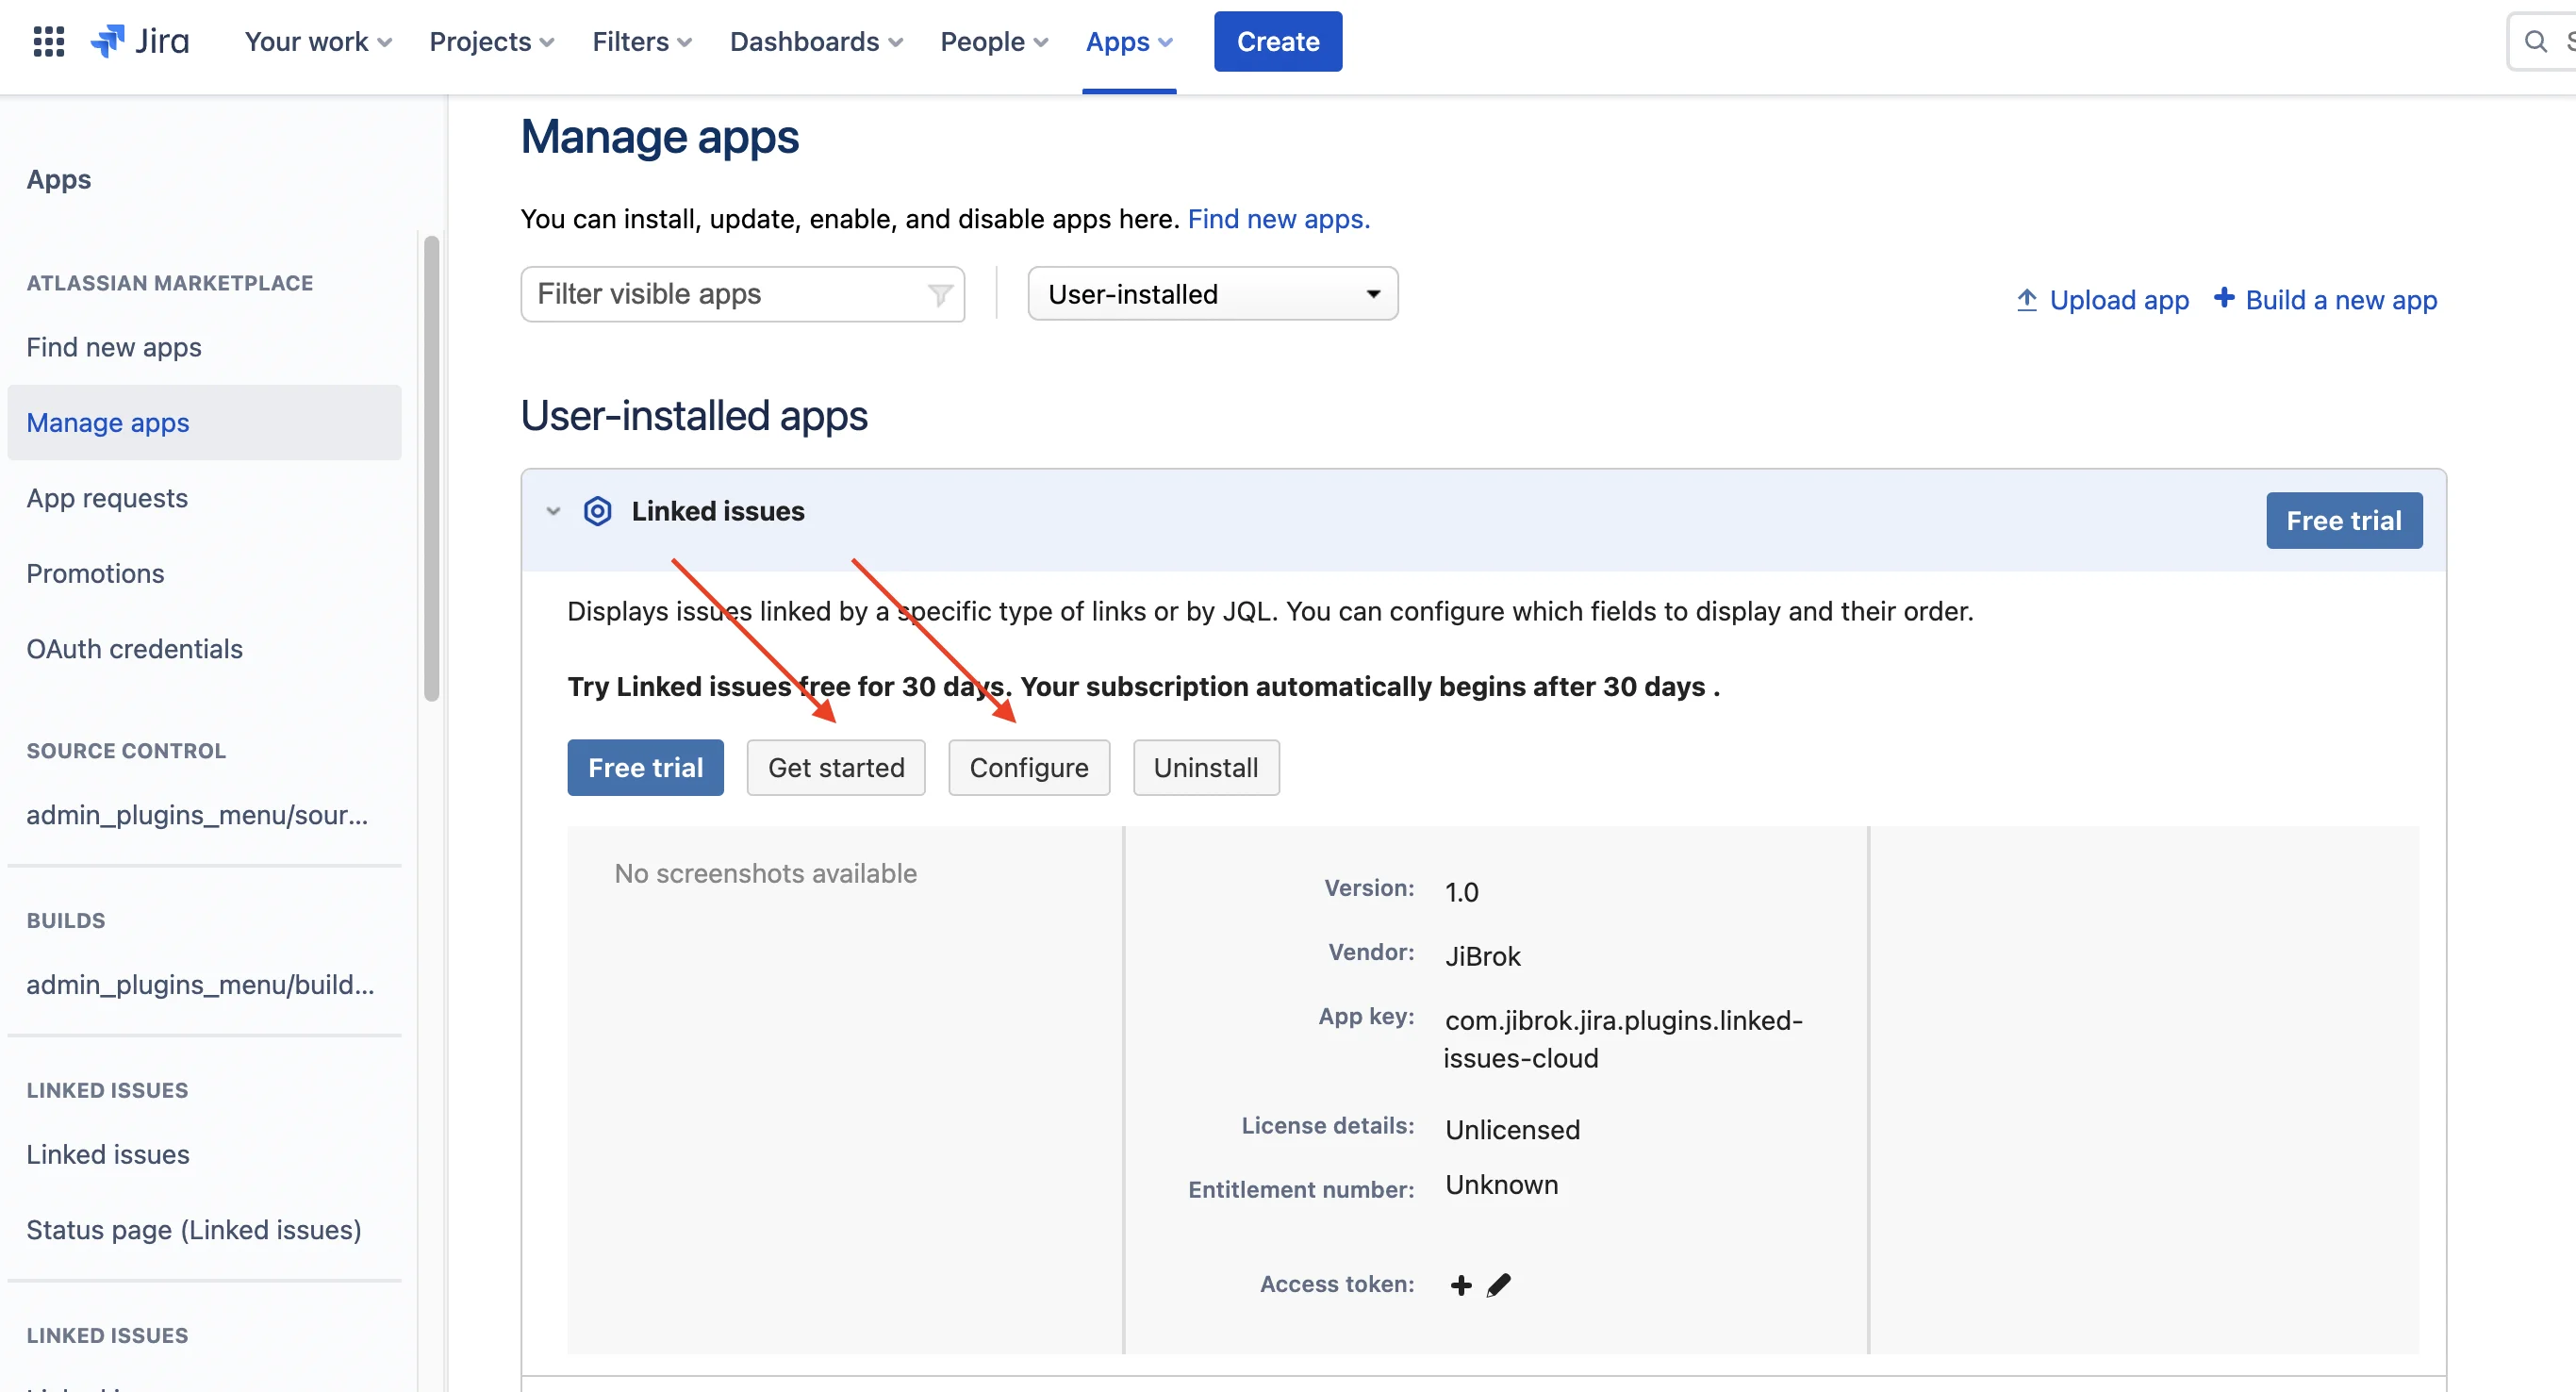
Task: Click the search magnifier icon
Action: point(2535,41)
